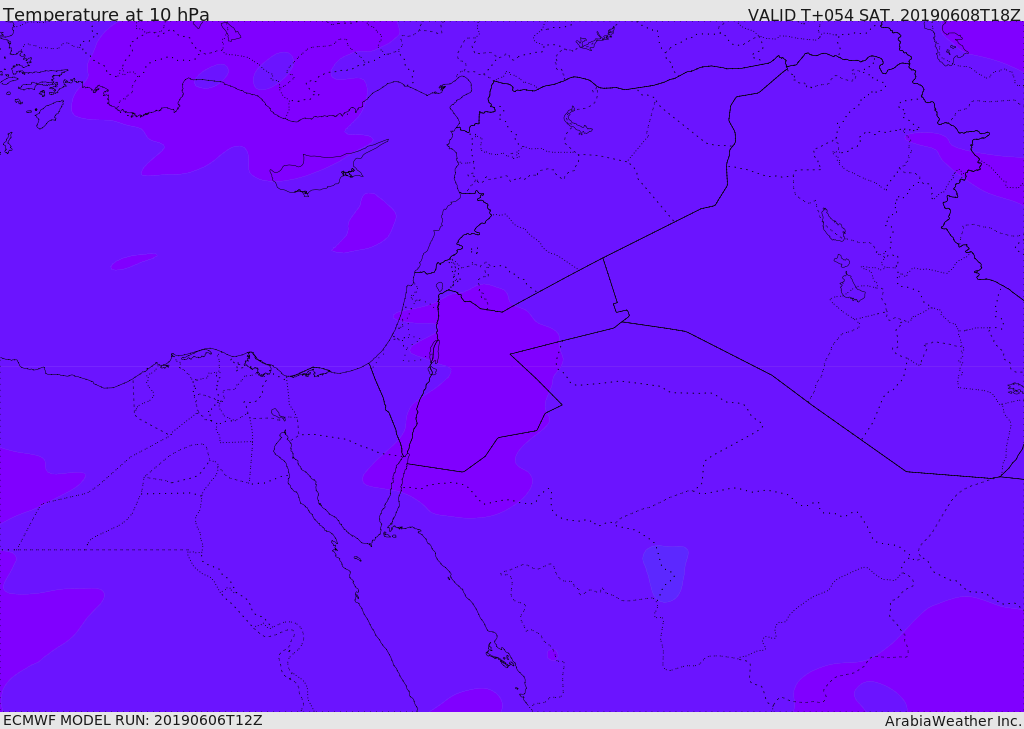Image resolution: width=1024 pixels, height=729 pixels.
Task: Click the 'Temperature at 10 hPa' title text
Action: pyautogui.click(x=106, y=14)
